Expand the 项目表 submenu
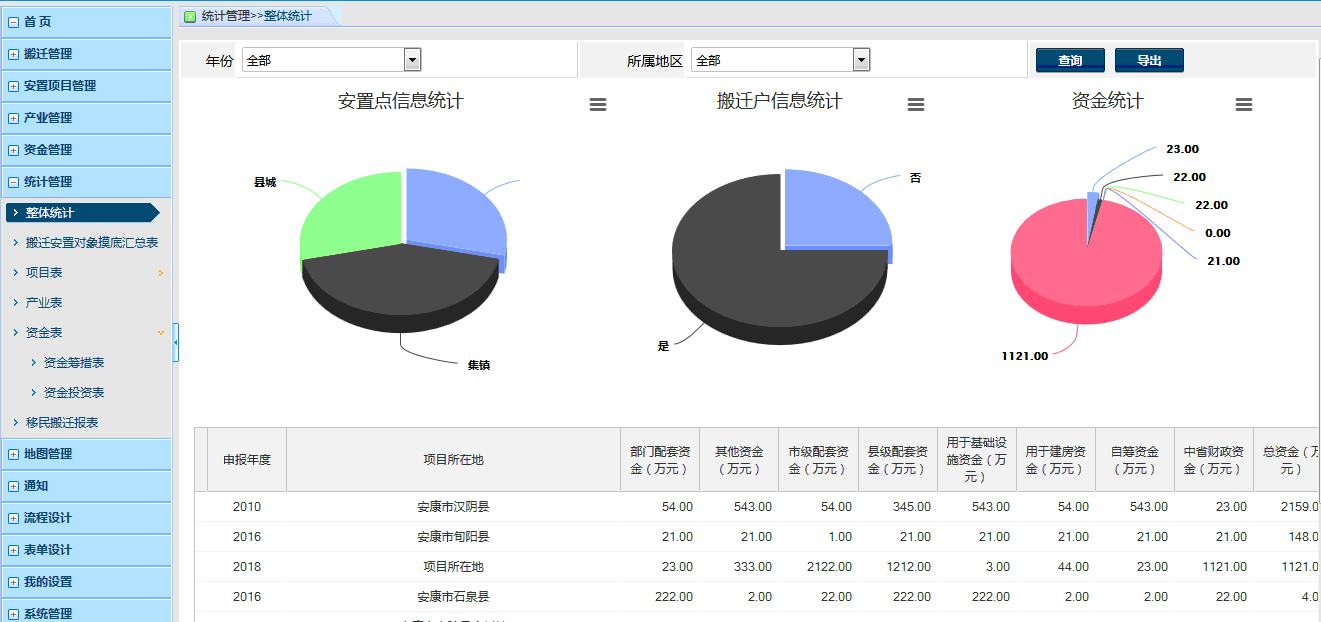Image resolution: width=1321 pixels, height=622 pixels. [x=160, y=272]
